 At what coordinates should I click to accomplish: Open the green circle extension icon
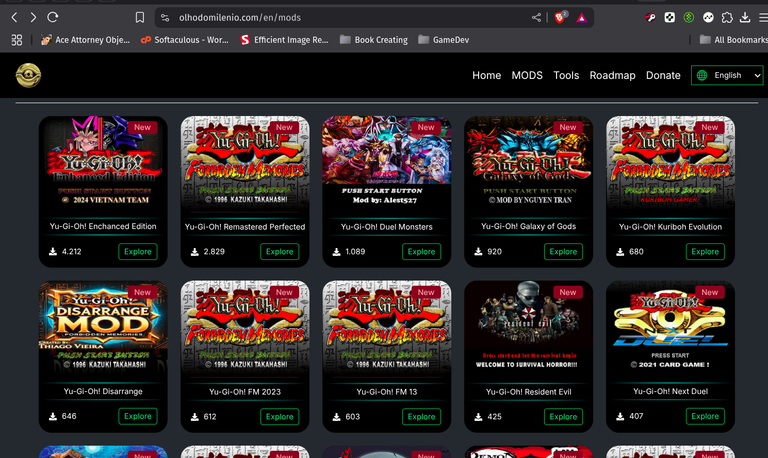(689, 18)
